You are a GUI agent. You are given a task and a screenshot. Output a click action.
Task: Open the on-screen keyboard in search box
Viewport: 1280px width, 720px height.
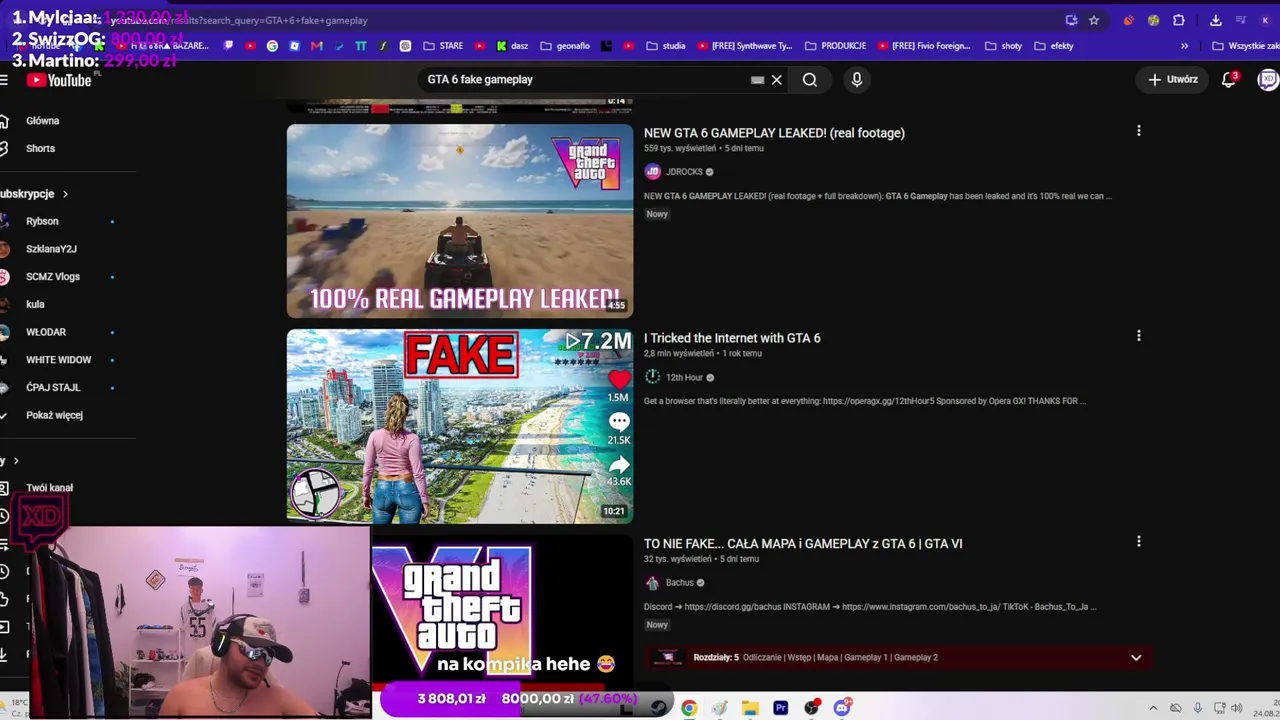[757, 80]
